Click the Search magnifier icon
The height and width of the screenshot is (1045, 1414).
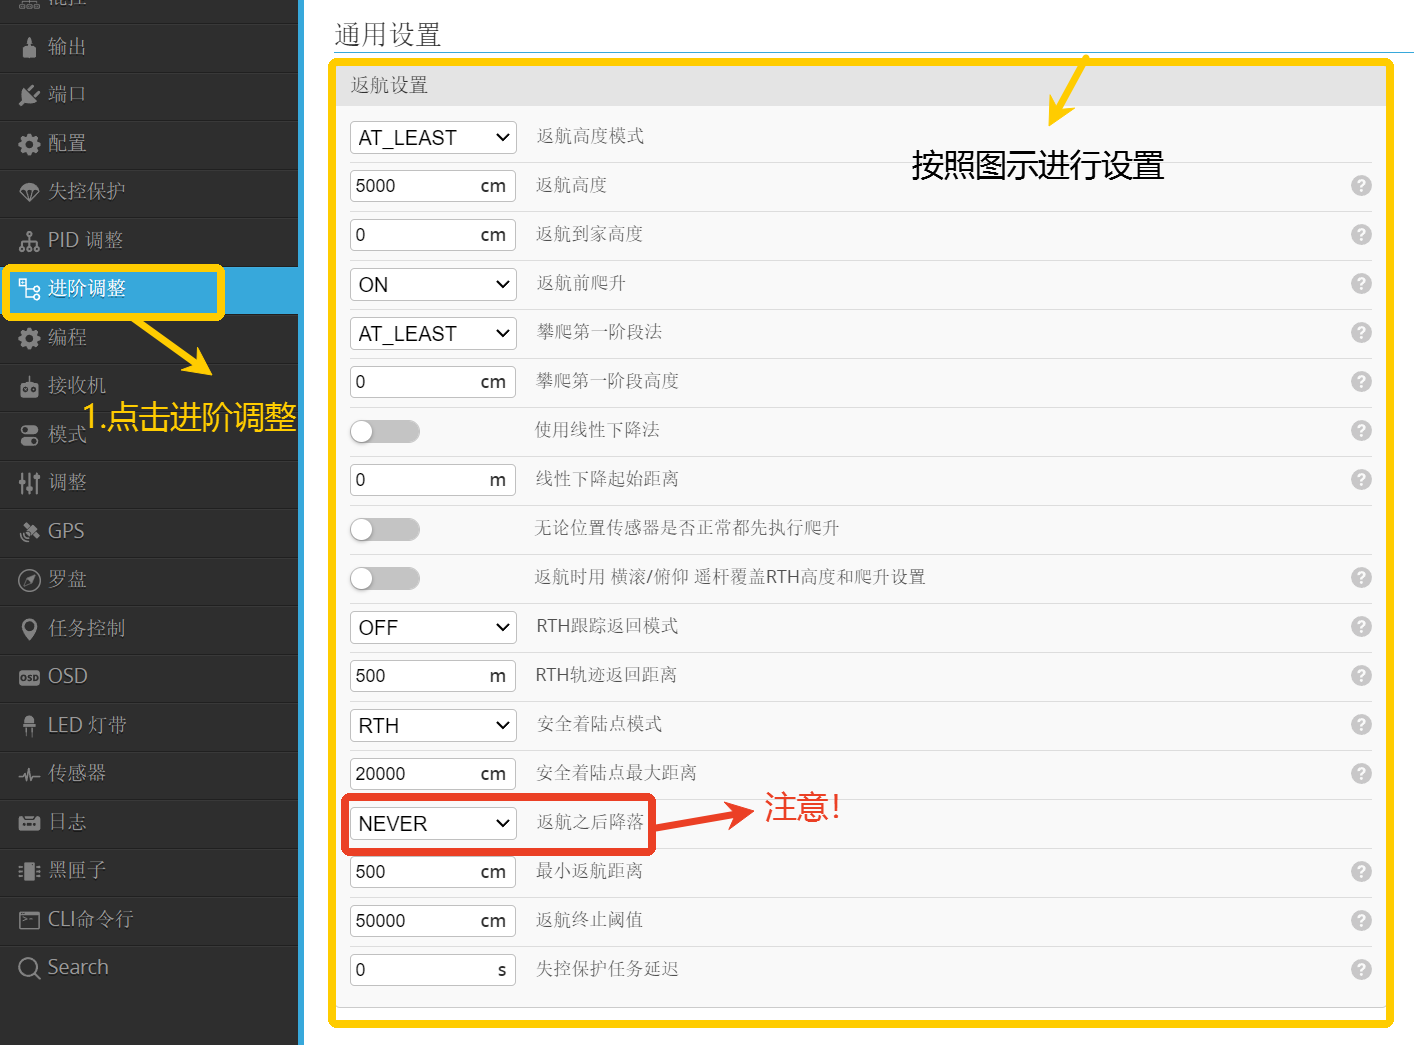click(29, 968)
